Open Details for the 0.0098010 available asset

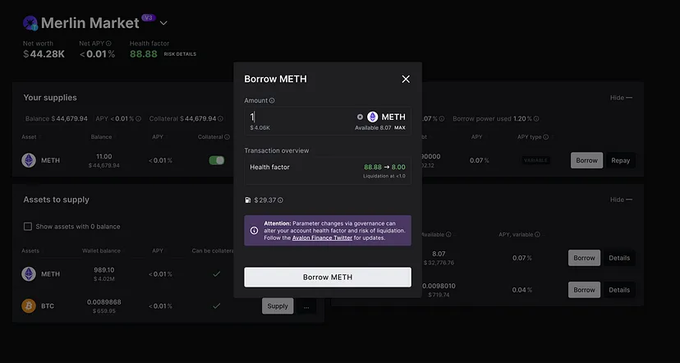click(x=619, y=290)
